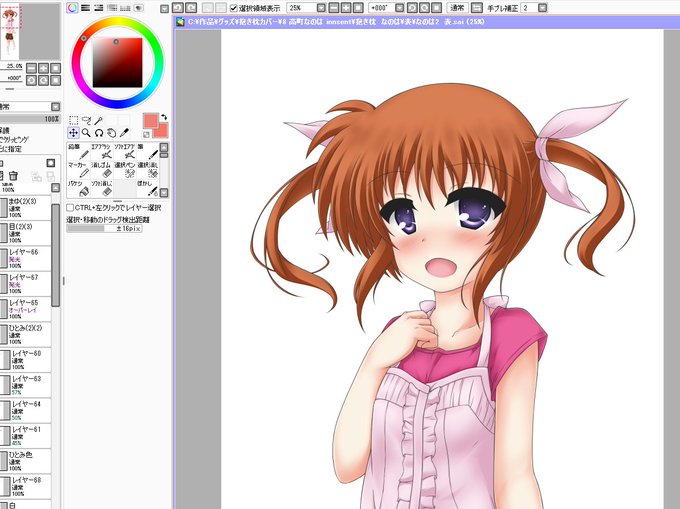Select the eyedropper color picker tool
The height and width of the screenshot is (509, 680).
(x=124, y=133)
